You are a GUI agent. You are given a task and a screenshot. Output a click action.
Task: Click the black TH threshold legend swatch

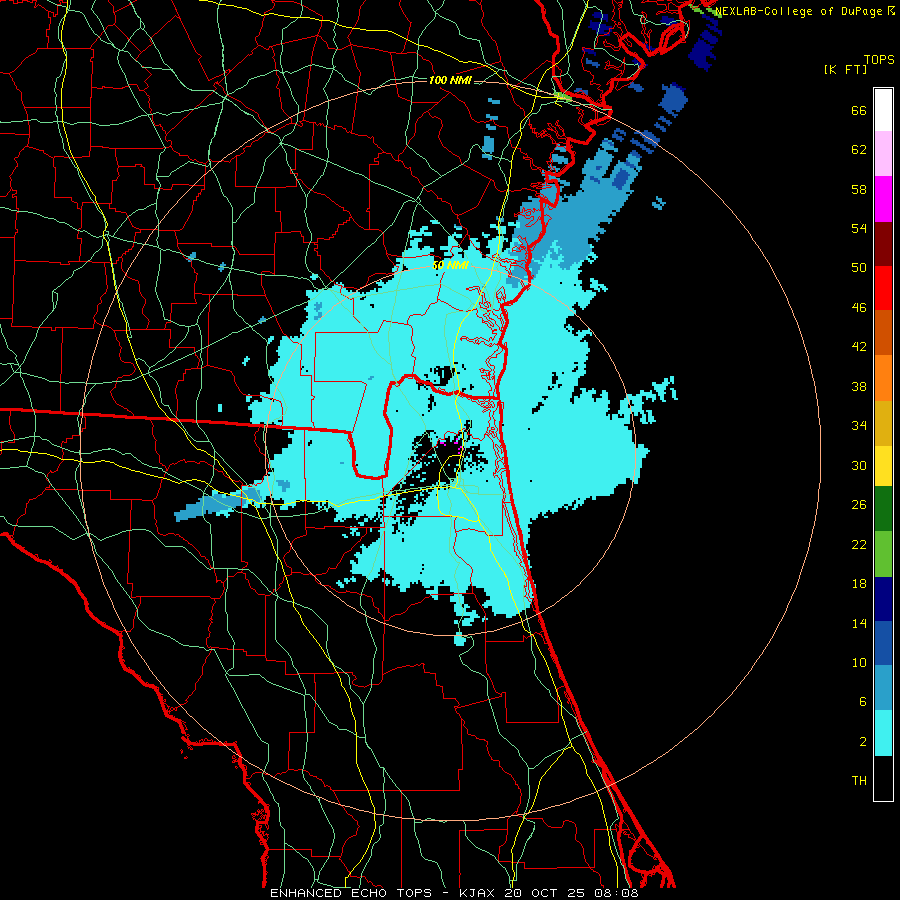[x=883, y=778]
